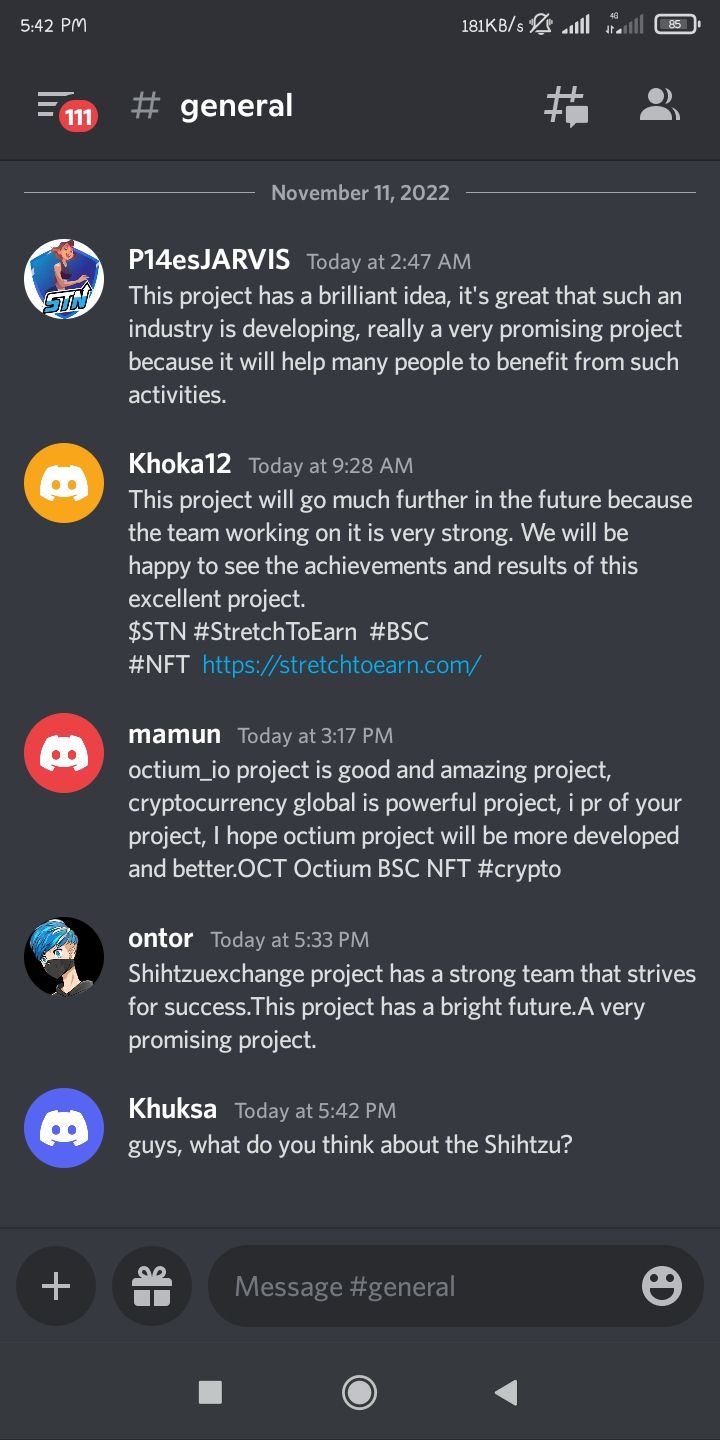The height and width of the screenshot is (1440, 720).
Task: Open the threads icon in header
Action: click(x=565, y=105)
